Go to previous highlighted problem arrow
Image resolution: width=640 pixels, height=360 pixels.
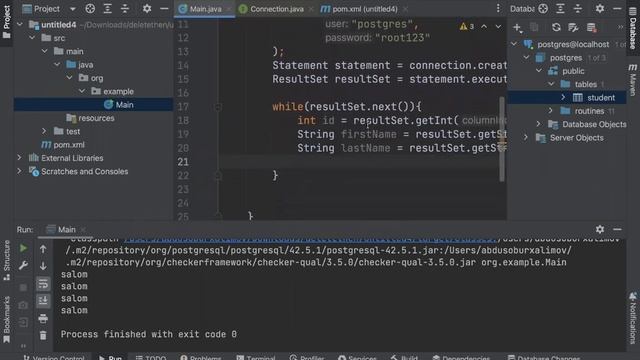coord(484,27)
